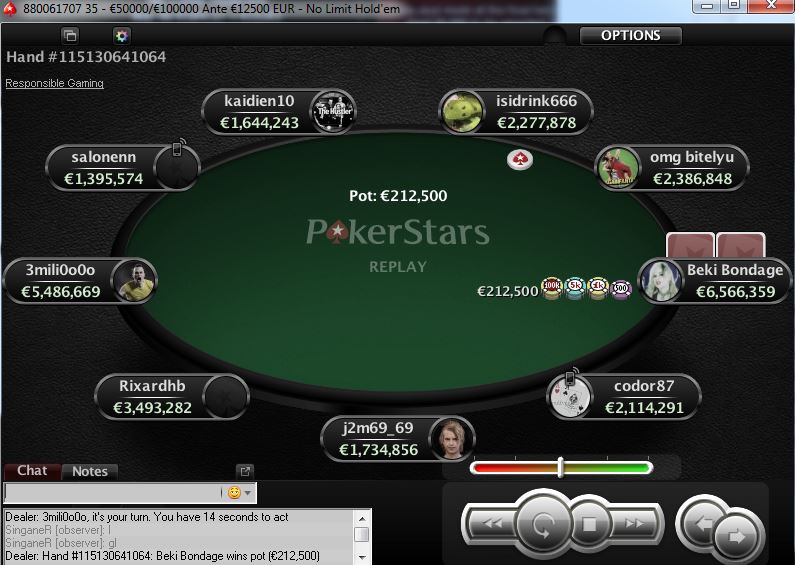Open the Responsible Gaming link

[x=54, y=83]
